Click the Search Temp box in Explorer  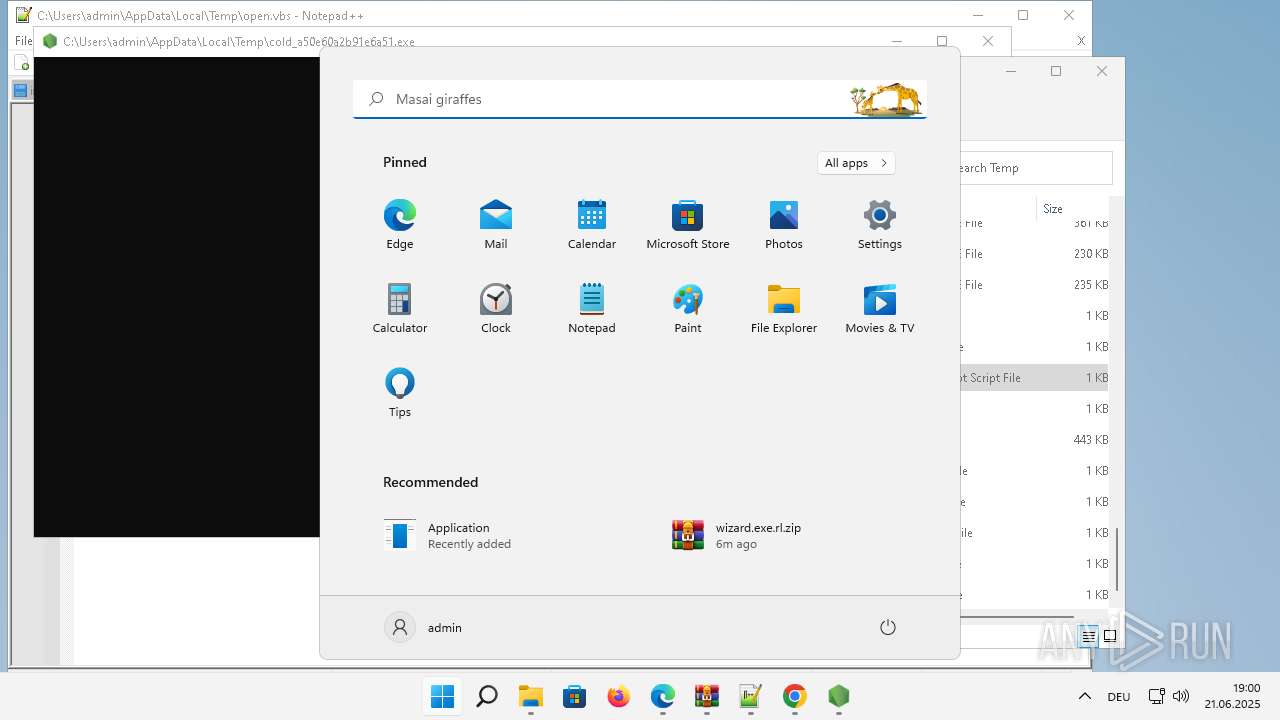coord(1036,168)
